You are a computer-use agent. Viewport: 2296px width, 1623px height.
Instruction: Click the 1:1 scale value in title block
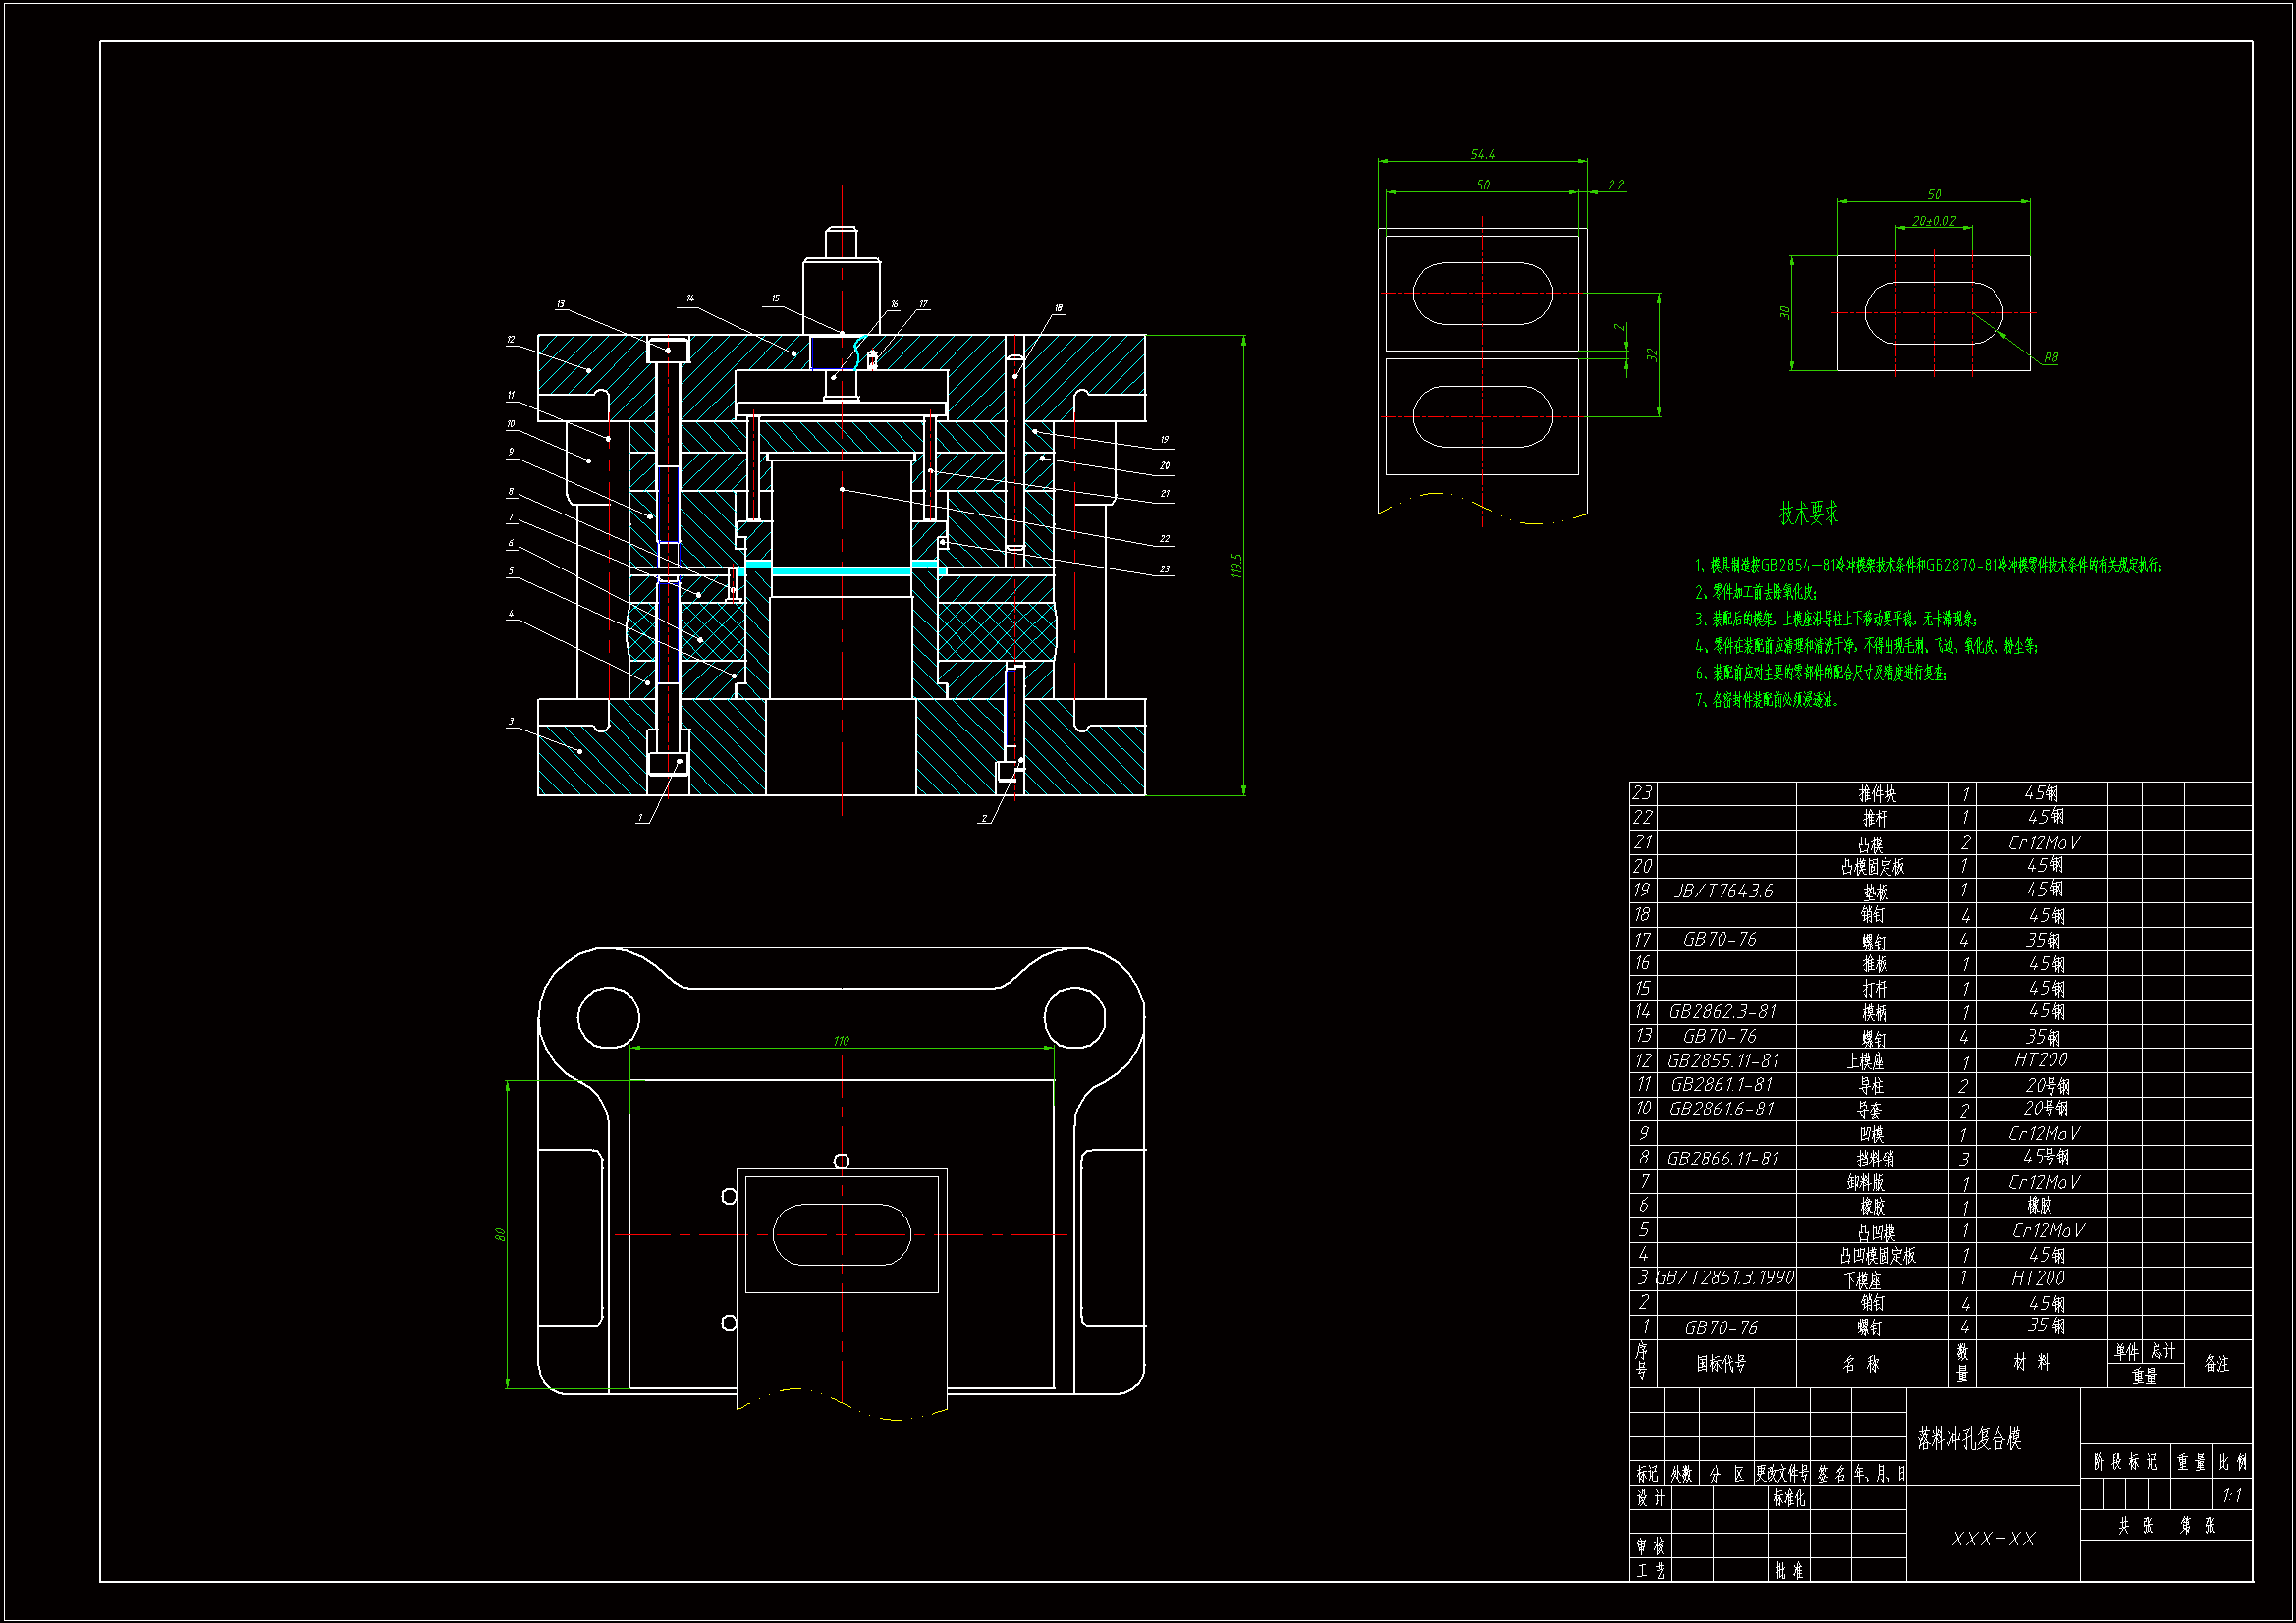tap(2231, 1496)
